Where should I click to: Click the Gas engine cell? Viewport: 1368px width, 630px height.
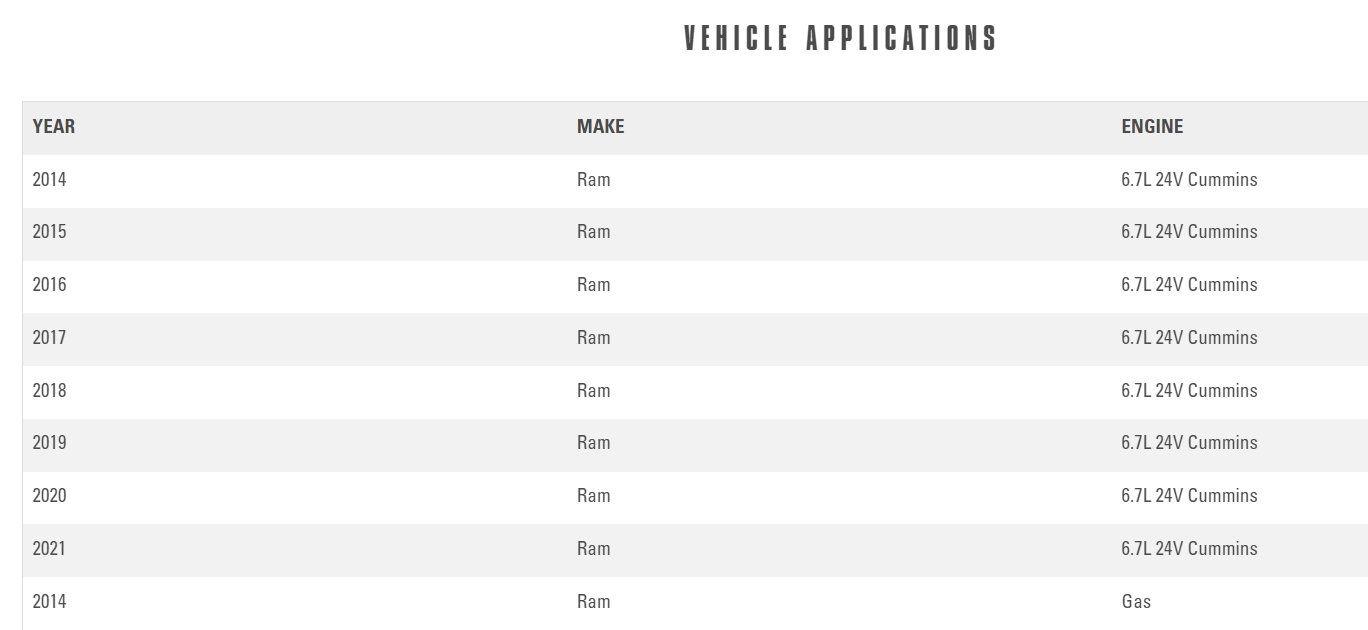tap(1136, 602)
